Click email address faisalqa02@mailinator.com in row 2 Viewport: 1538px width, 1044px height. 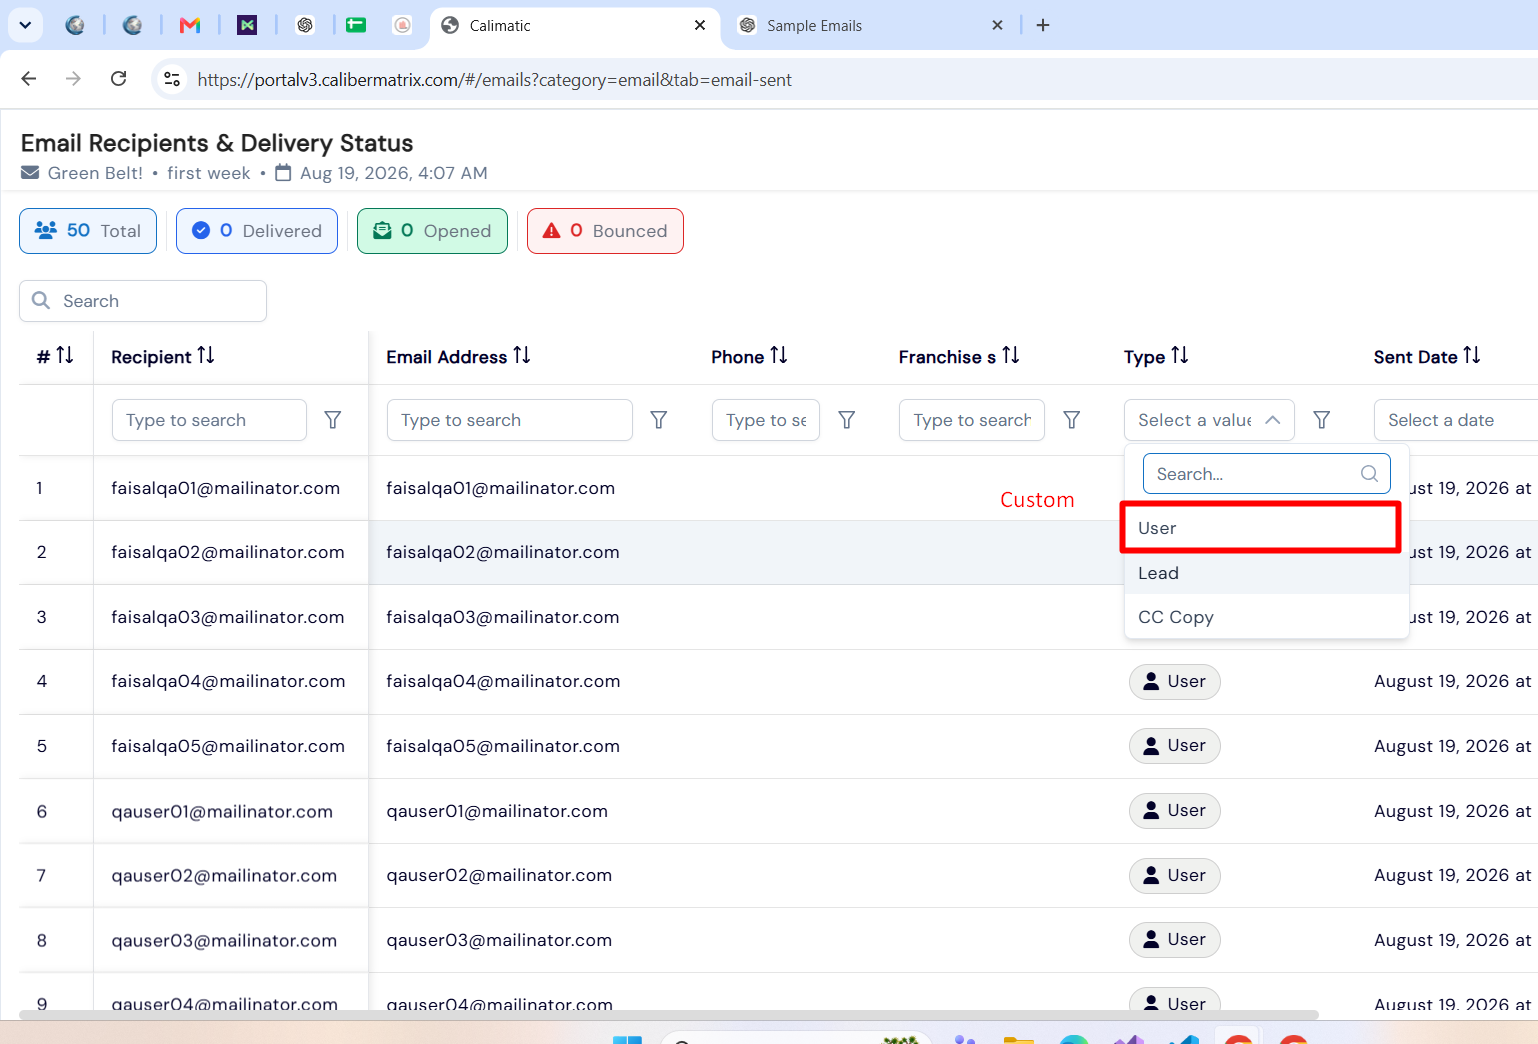click(503, 552)
